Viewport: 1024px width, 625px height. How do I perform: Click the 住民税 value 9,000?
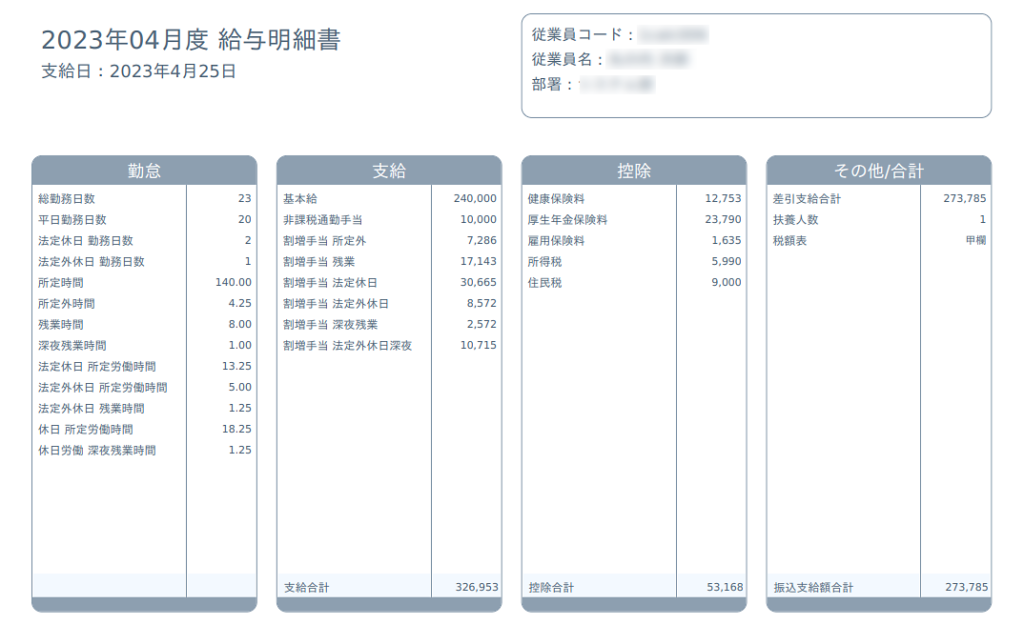pos(726,283)
